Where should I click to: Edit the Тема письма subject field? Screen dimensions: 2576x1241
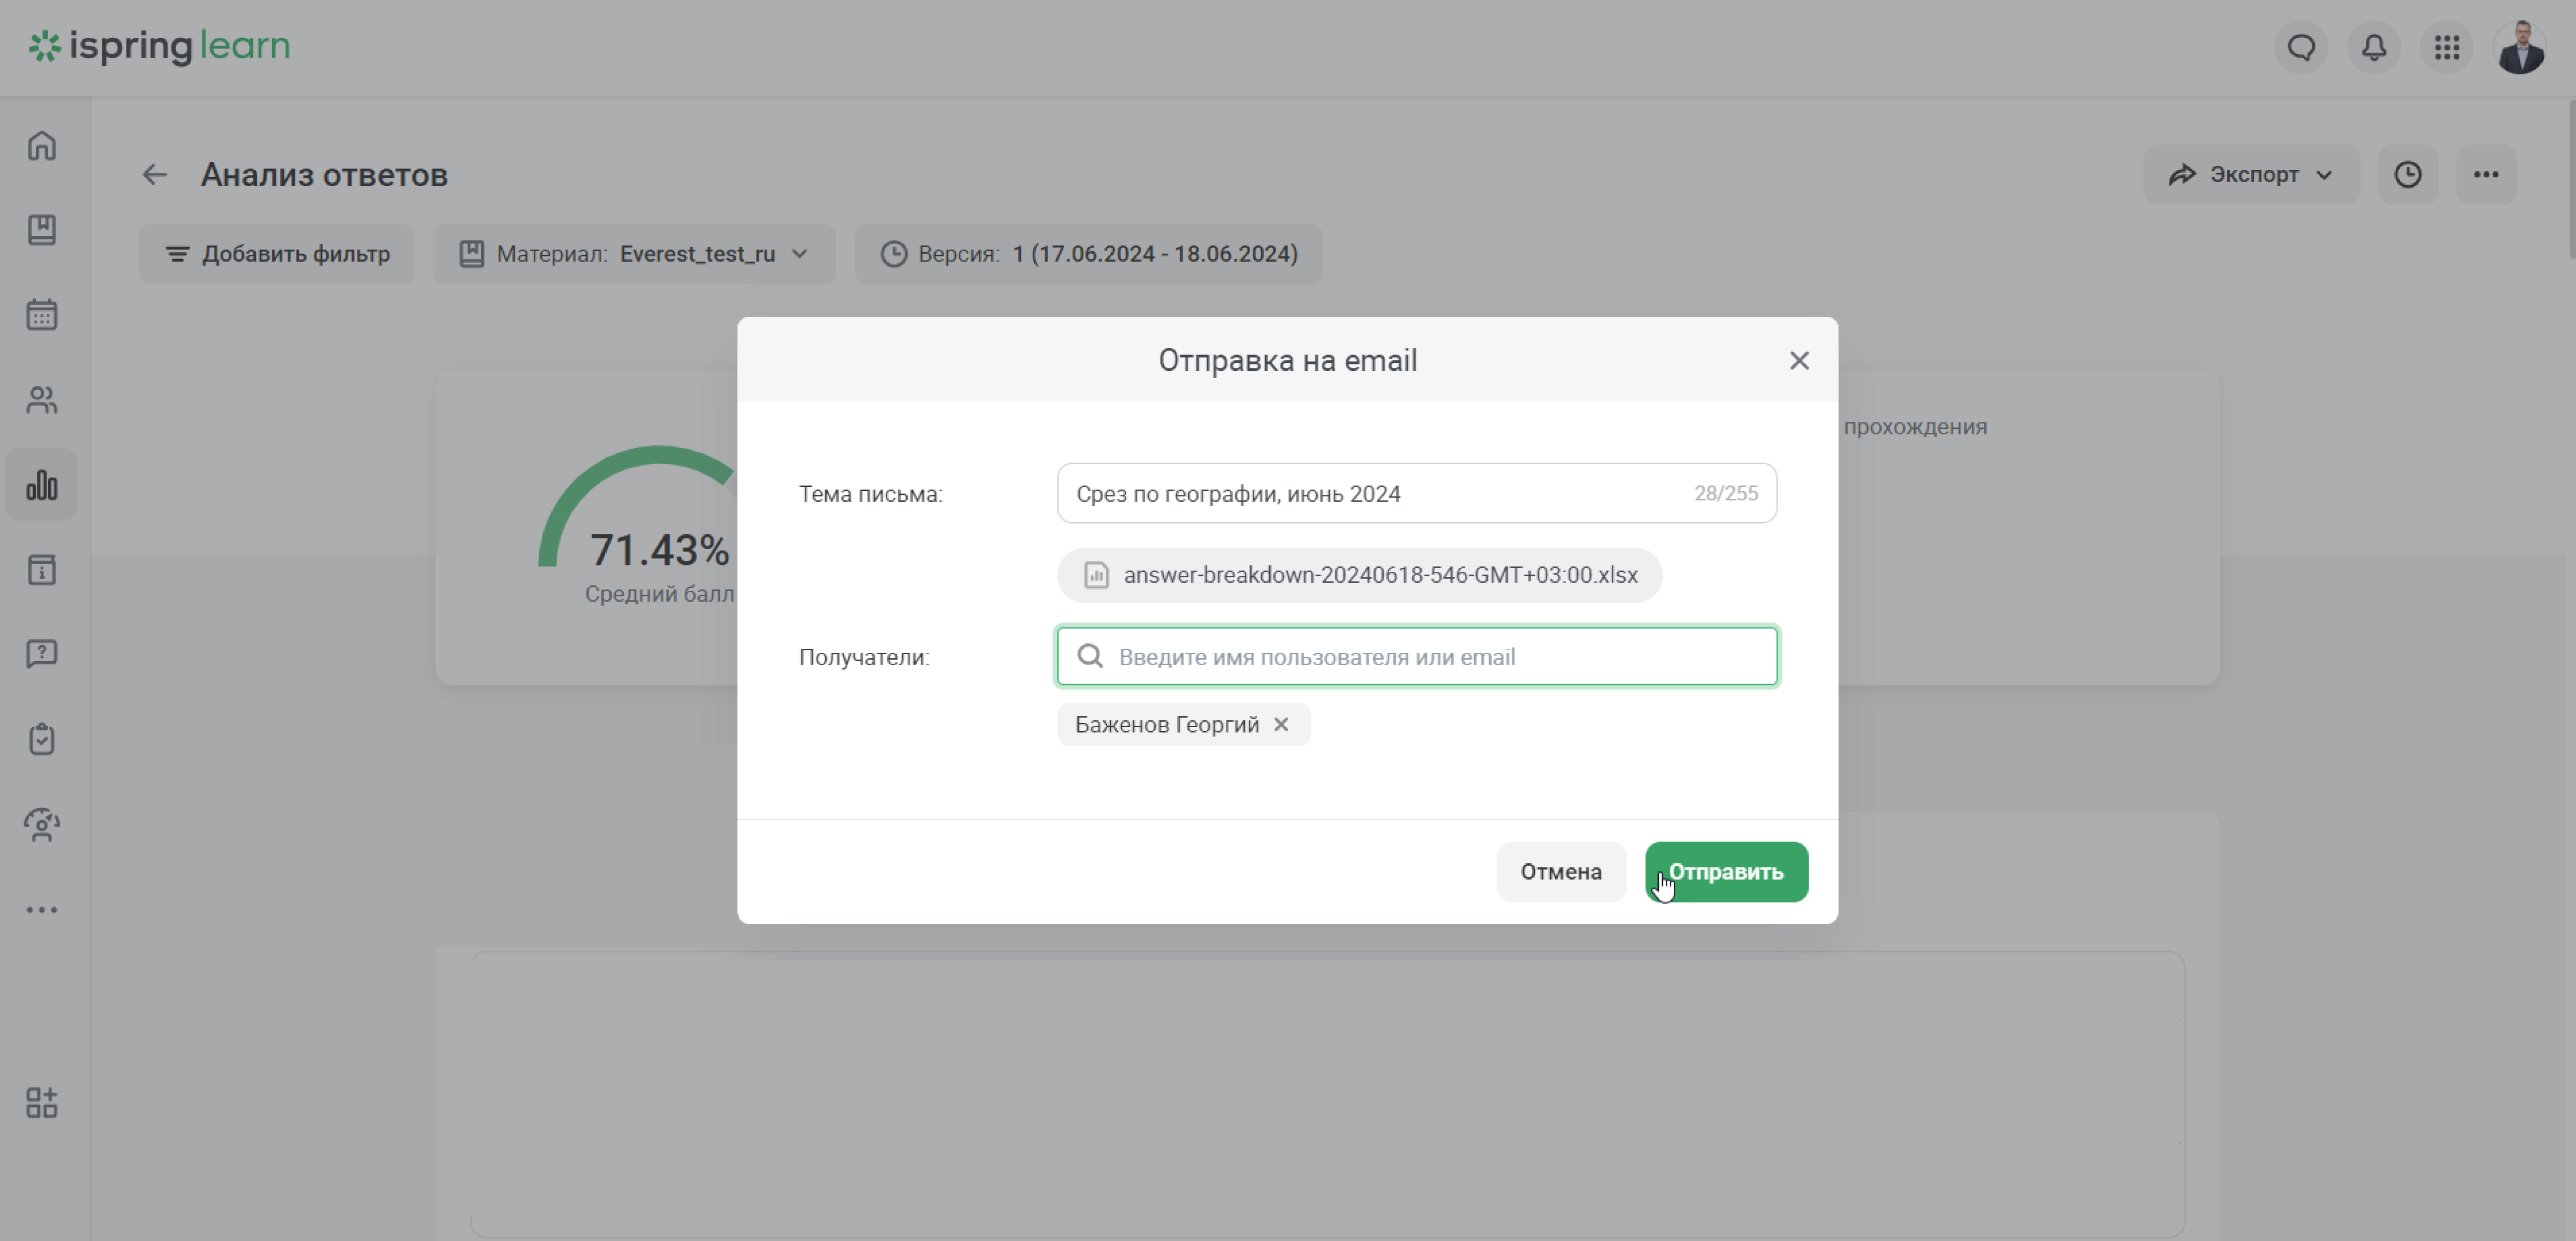click(1416, 493)
